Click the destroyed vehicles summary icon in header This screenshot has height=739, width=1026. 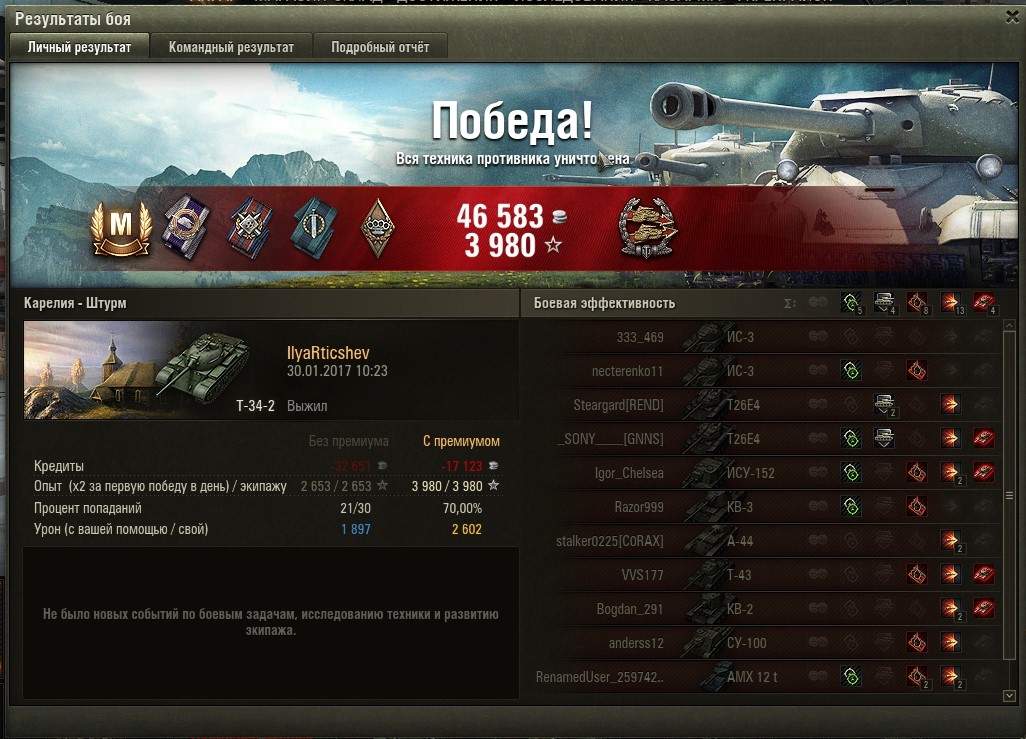[x=983, y=302]
